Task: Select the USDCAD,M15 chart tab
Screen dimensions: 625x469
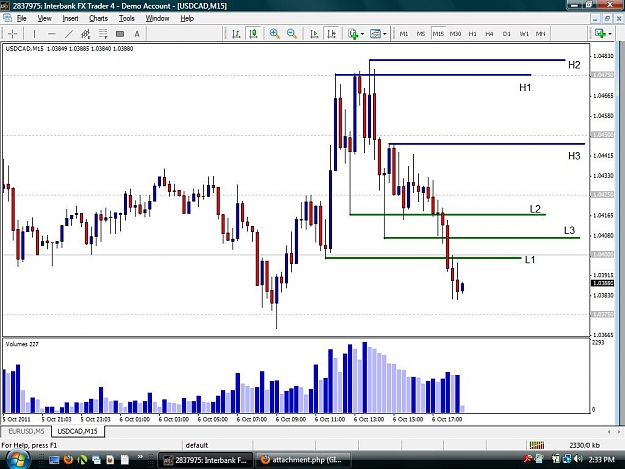Action: click(x=77, y=431)
